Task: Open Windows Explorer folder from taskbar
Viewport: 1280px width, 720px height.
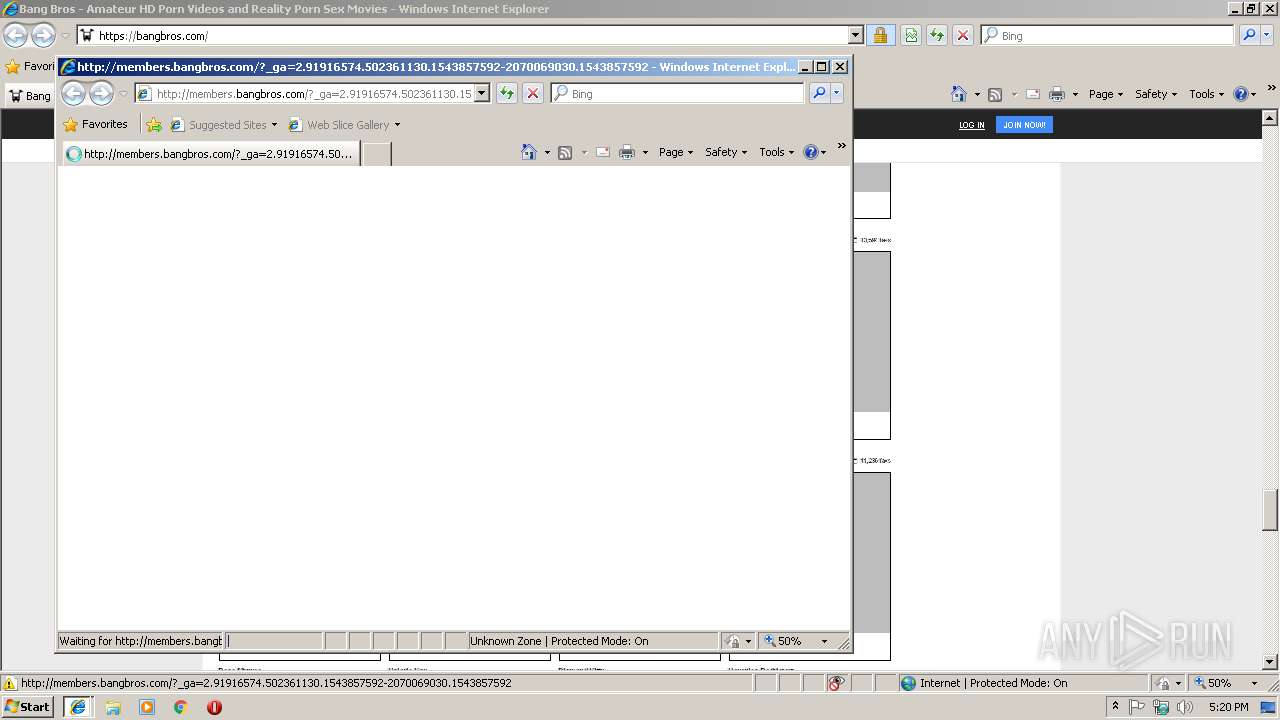Action: (113, 707)
